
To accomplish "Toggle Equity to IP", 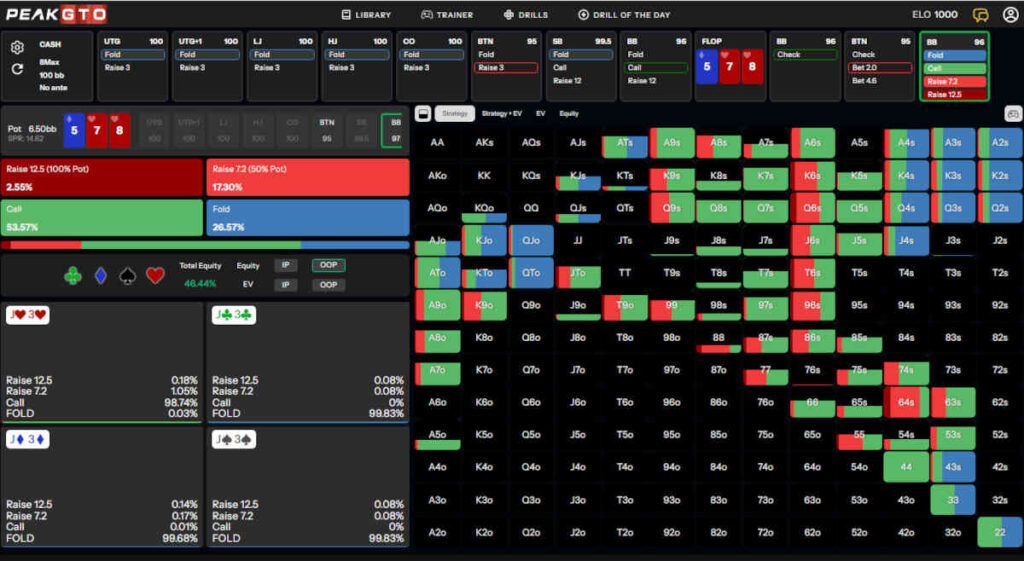I will click(x=285, y=266).
